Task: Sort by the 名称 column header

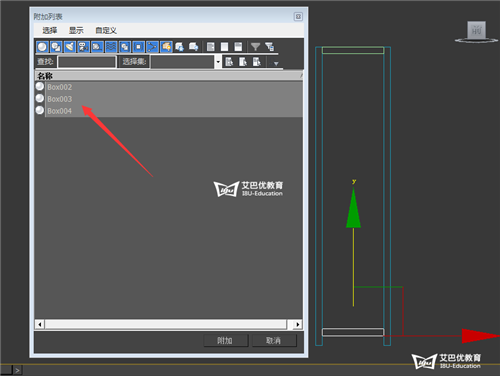Action: 169,76
